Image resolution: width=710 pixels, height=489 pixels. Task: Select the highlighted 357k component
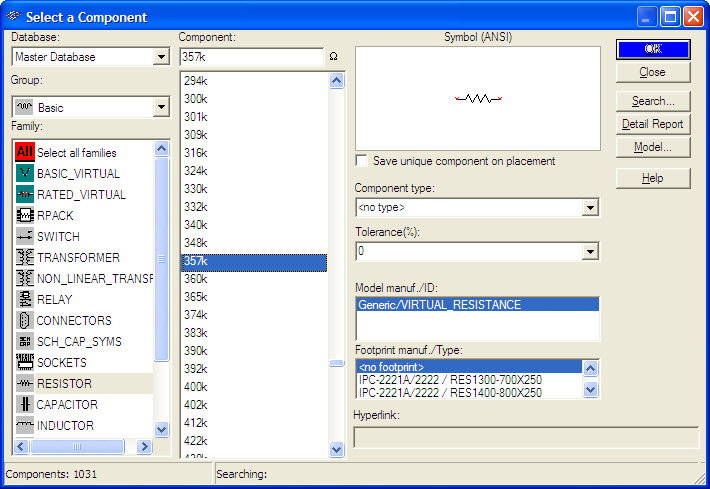tap(254, 262)
